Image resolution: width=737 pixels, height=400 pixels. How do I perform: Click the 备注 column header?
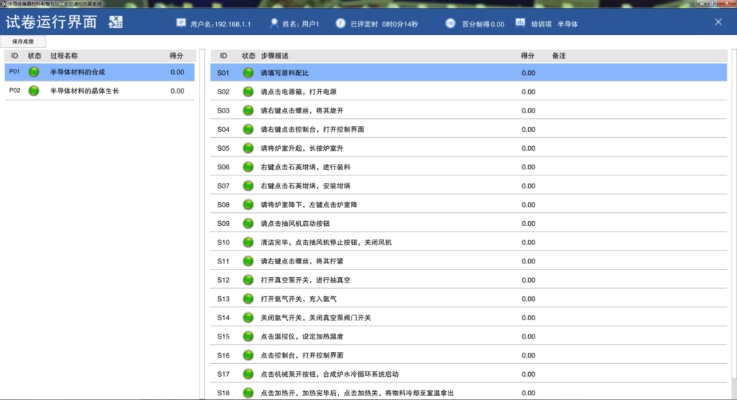coord(559,56)
